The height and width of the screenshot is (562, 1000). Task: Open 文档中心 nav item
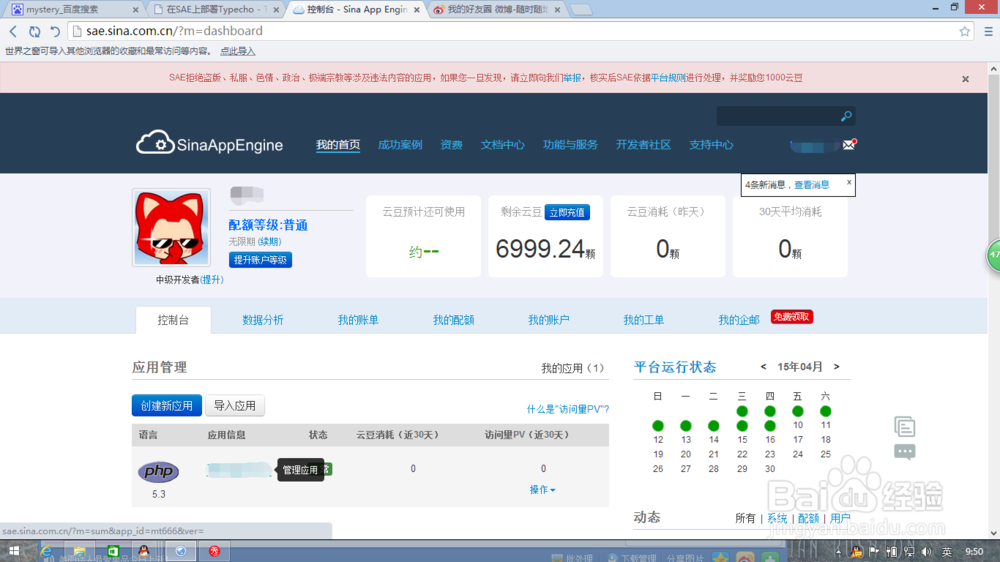coord(503,145)
